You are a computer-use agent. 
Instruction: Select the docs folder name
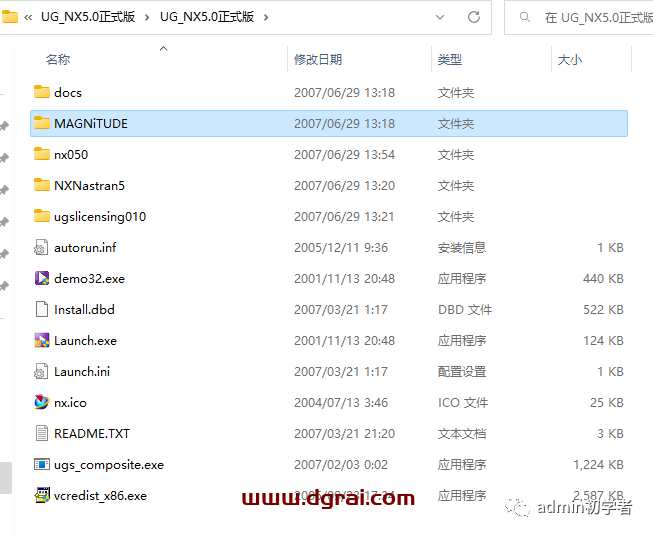click(x=68, y=92)
